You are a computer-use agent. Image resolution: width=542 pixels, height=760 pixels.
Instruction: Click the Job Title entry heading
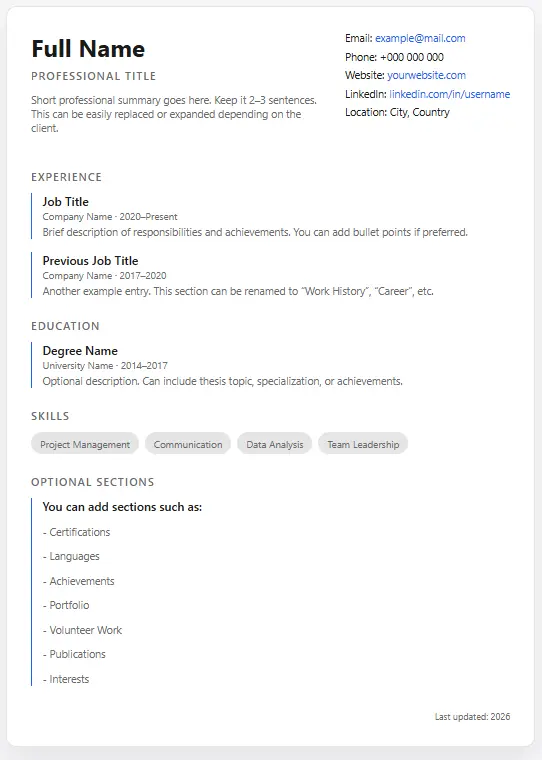[x=65, y=202]
